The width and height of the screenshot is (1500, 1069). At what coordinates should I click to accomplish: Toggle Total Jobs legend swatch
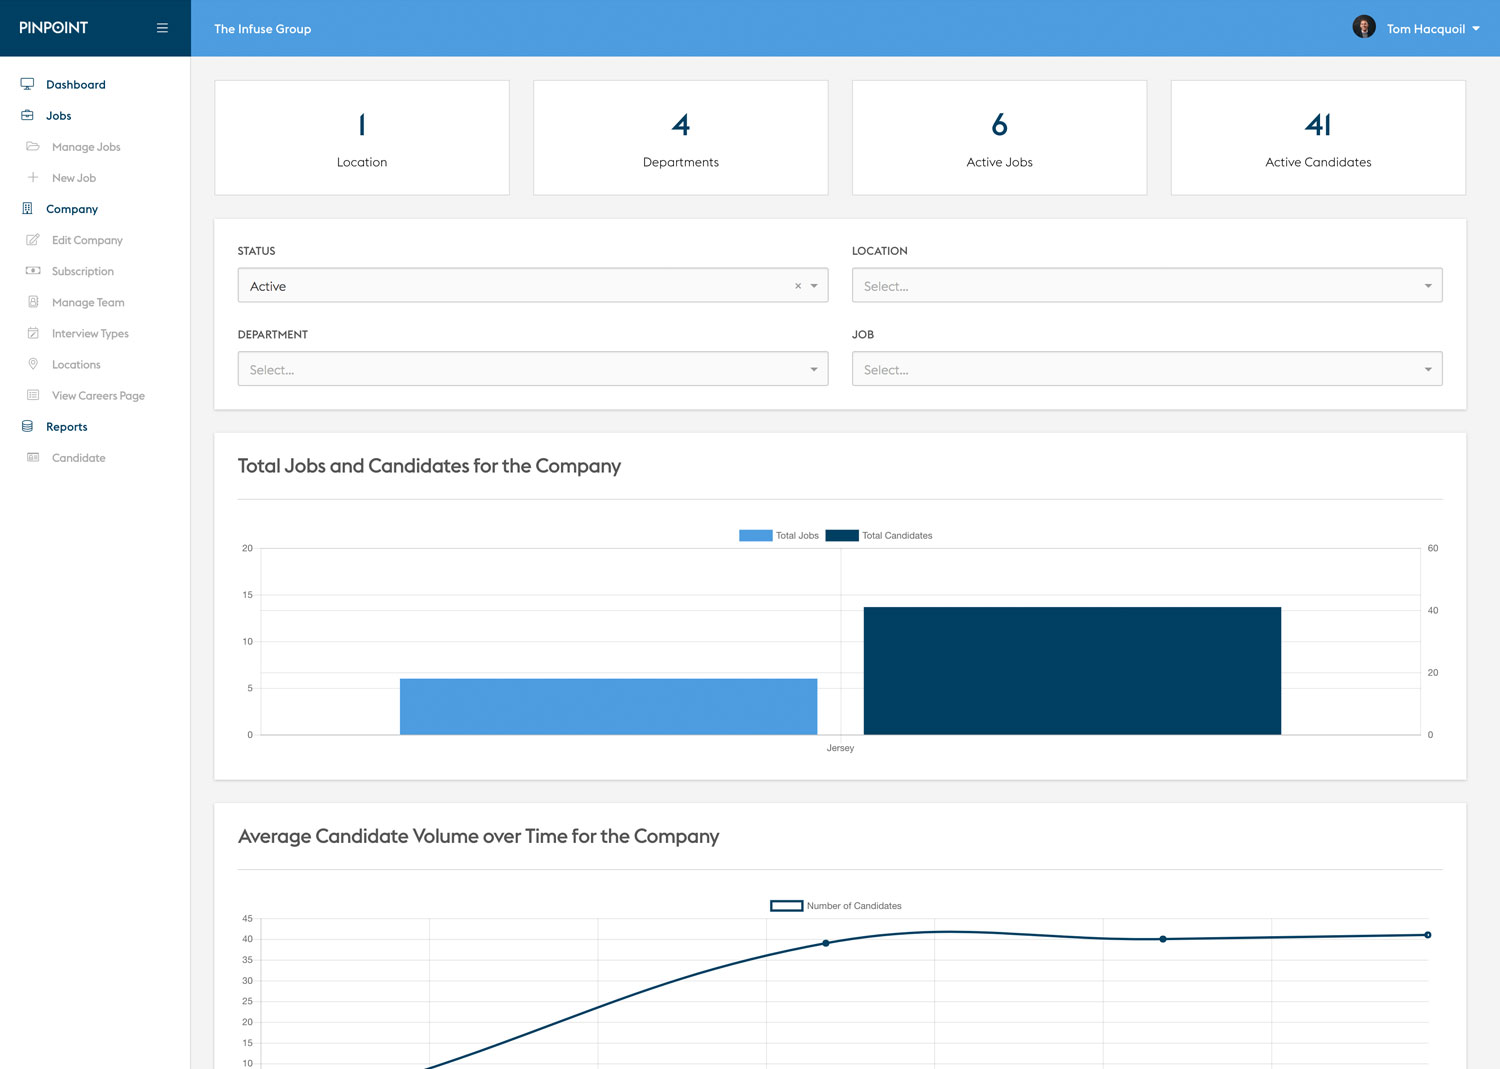click(756, 535)
